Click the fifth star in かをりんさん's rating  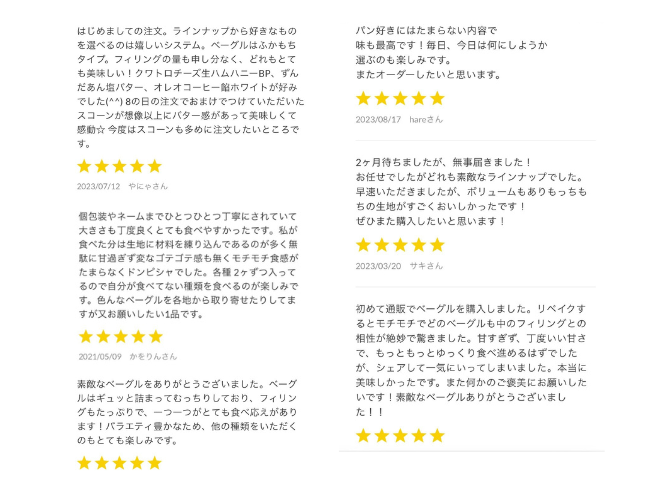tap(154, 336)
